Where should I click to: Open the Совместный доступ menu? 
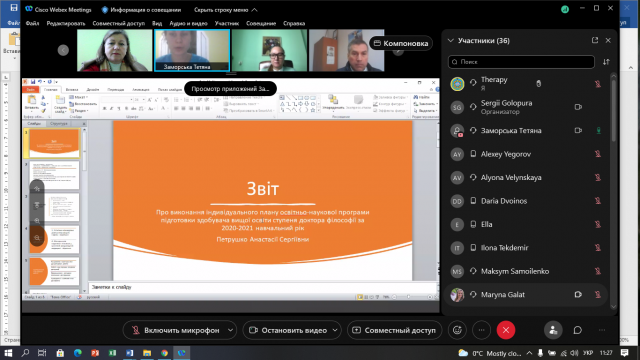click(x=118, y=23)
